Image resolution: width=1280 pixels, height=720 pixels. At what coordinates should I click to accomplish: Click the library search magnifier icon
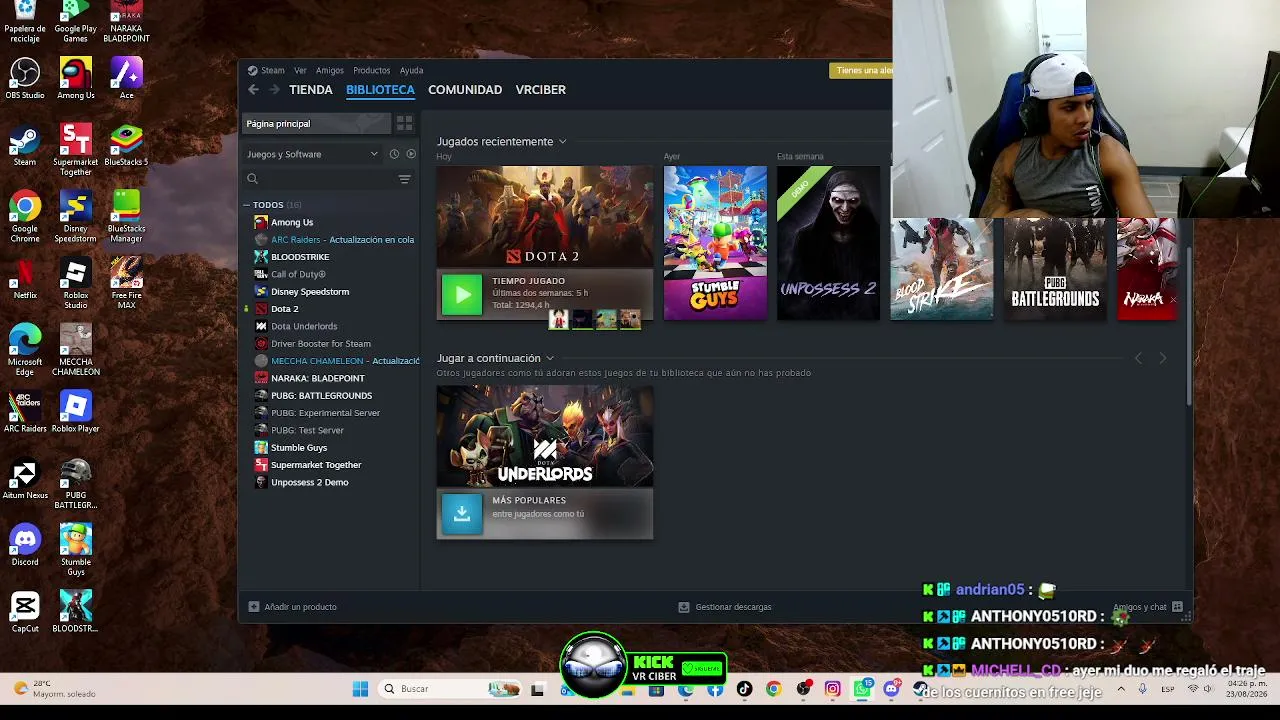point(252,179)
